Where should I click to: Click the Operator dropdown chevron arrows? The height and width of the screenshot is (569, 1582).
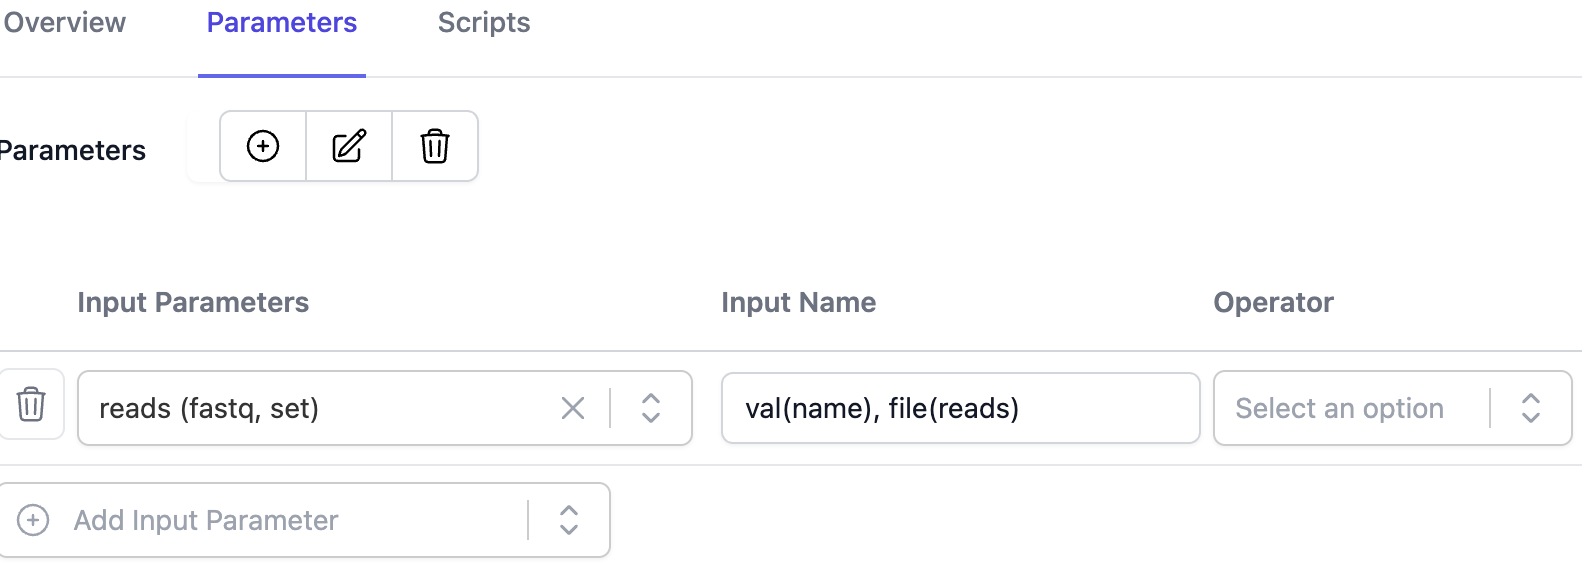click(1531, 408)
